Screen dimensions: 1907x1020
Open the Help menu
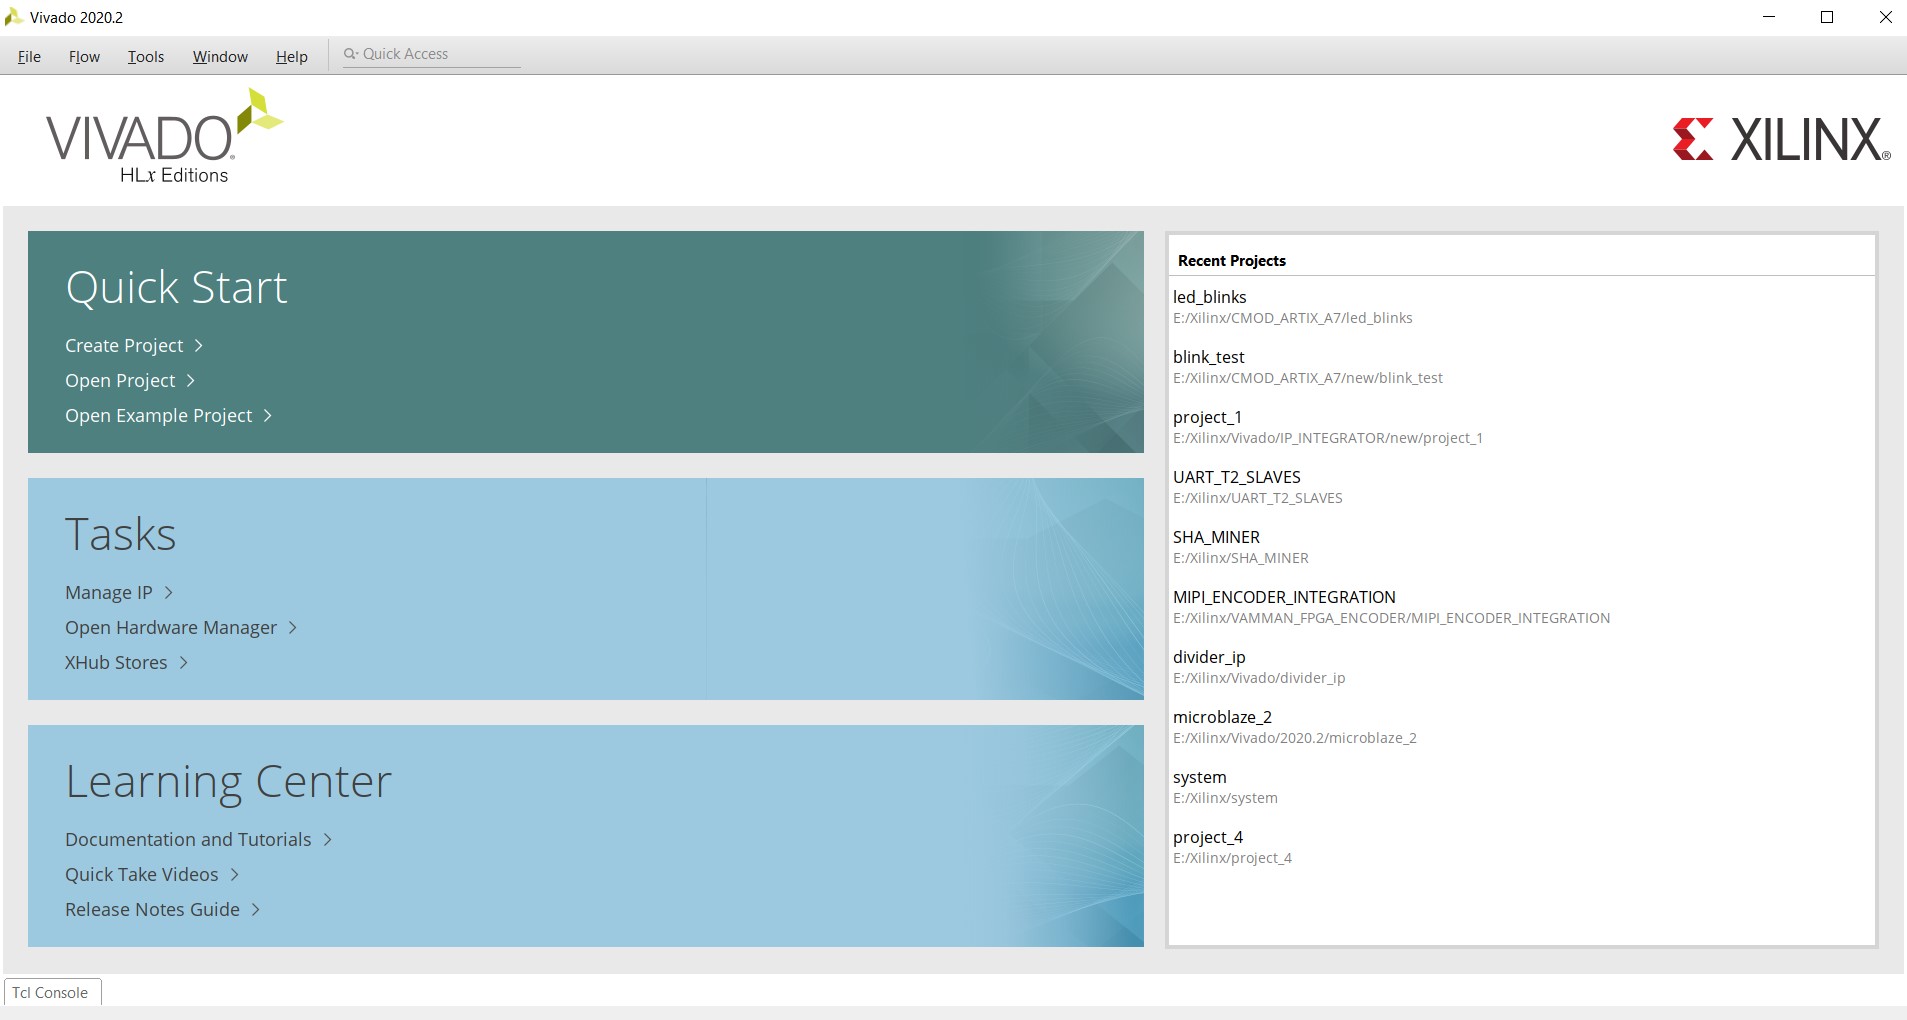290,57
